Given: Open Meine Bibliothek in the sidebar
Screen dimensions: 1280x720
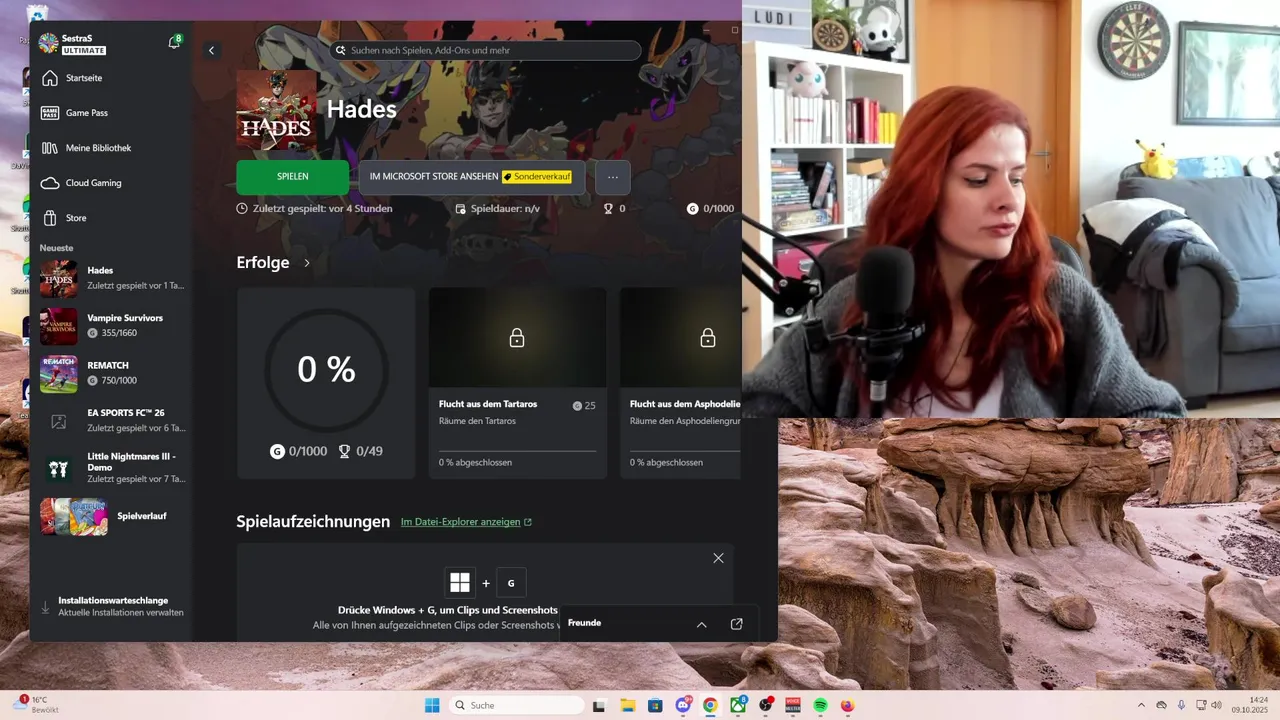Looking at the screenshot, I should 110,148.
